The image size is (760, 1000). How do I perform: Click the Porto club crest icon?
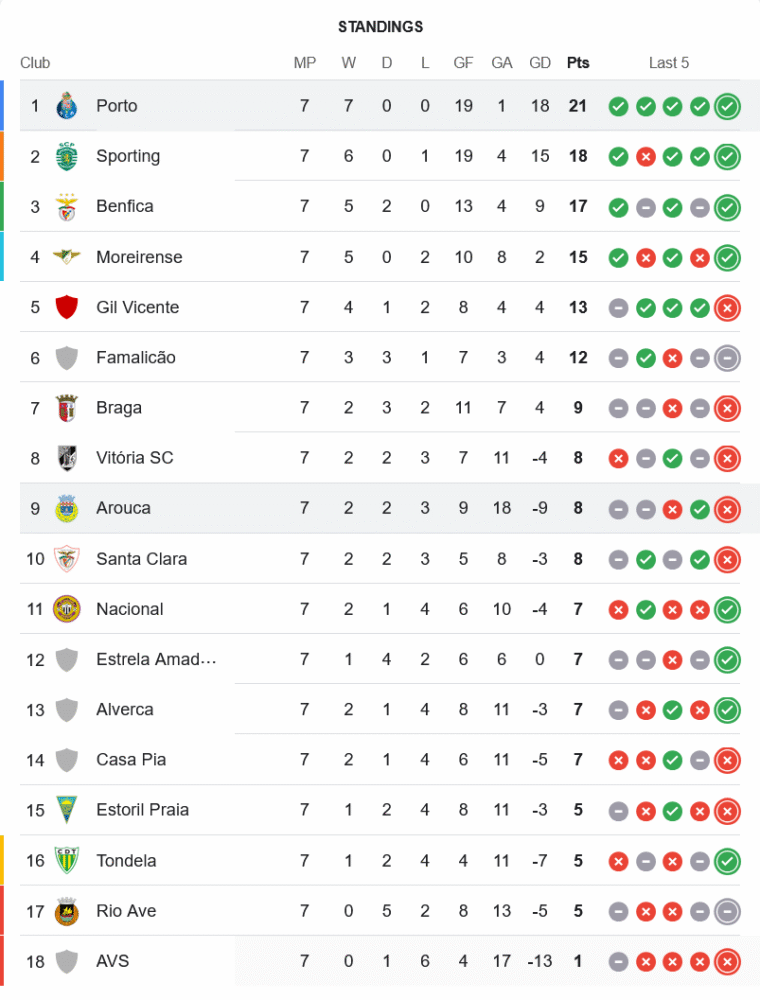click(67, 106)
